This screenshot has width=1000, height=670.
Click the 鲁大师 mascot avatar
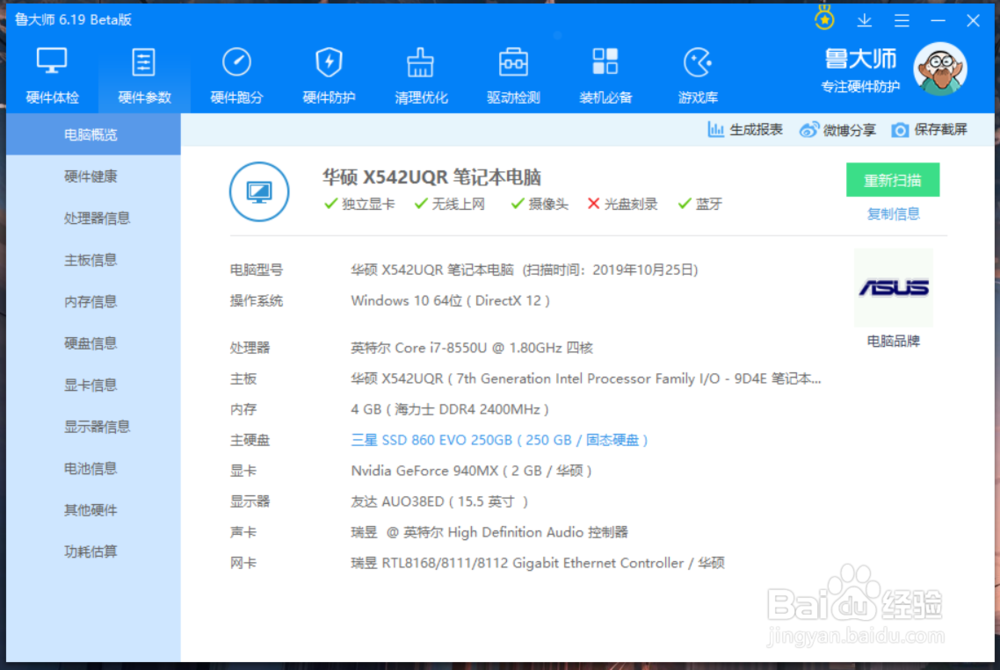[940, 69]
